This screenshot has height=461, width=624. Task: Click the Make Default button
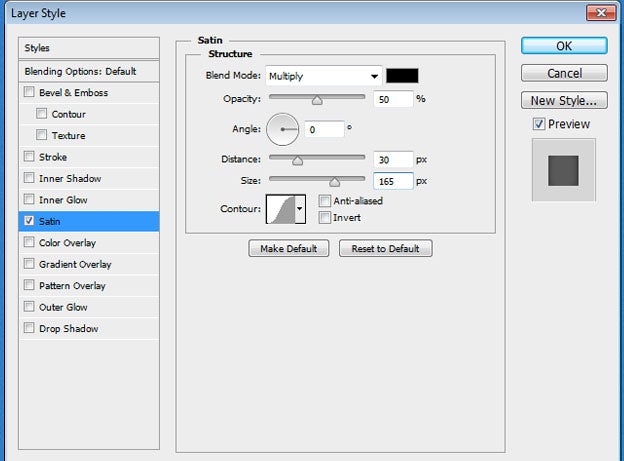[289, 248]
